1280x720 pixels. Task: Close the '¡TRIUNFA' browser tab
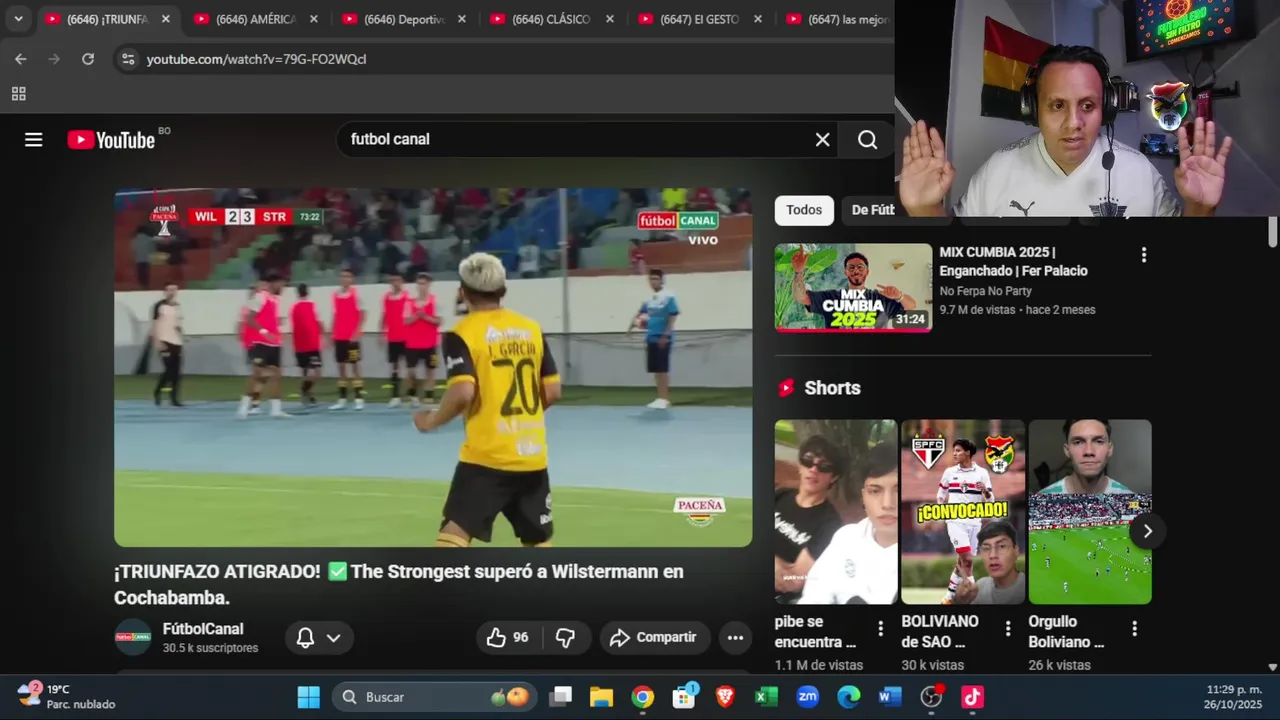[166, 19]
